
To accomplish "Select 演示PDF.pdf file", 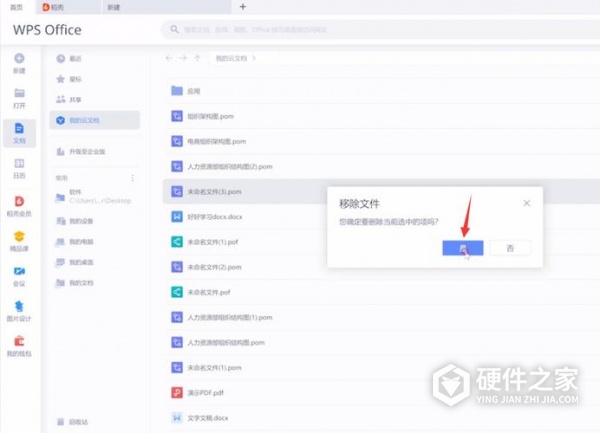I will pos(381,392).
